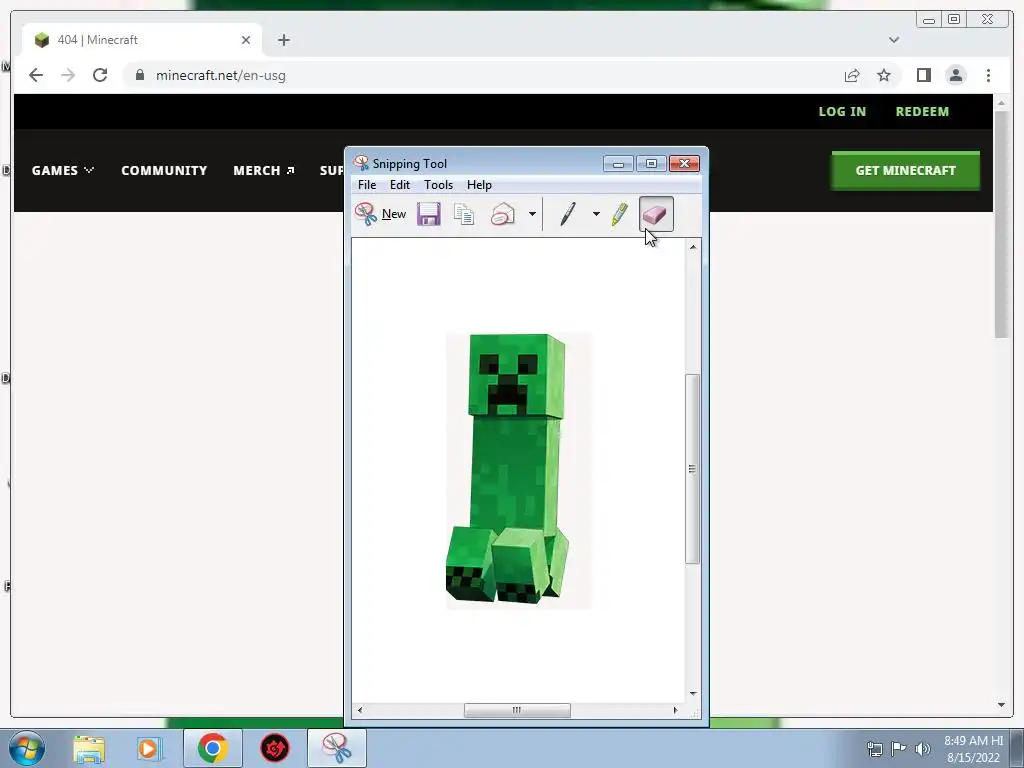1024x768 pixels.
Task: Select the yellow Highlighter tool
Action: [x=620, y=214]
